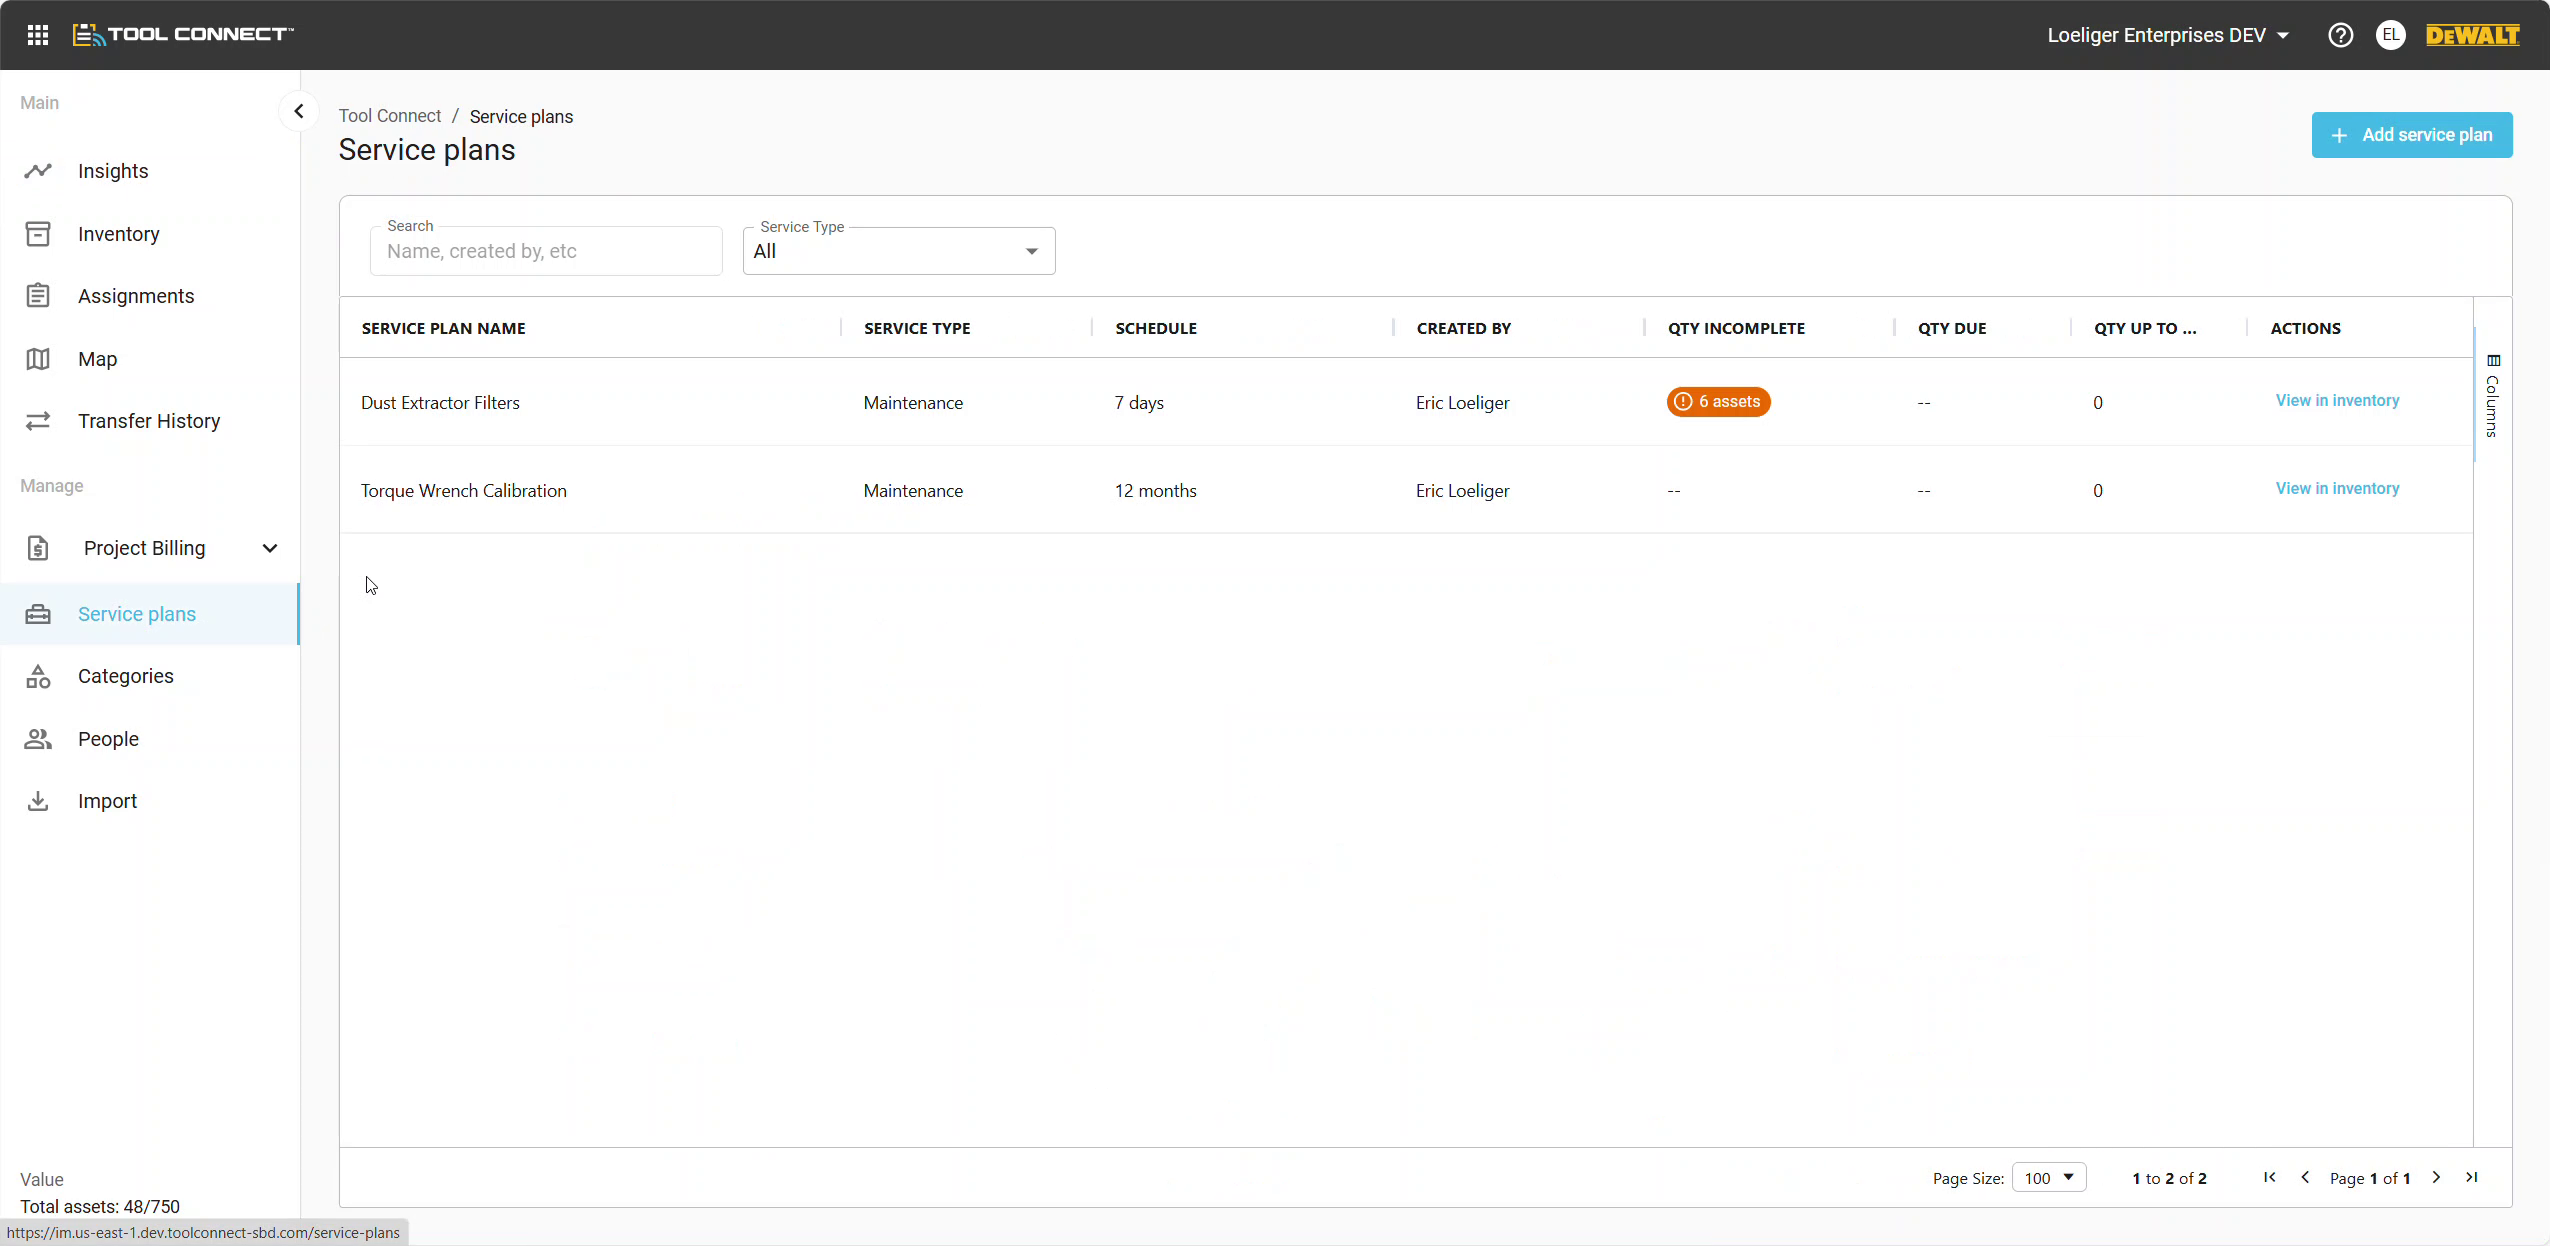This screenshot has height=1246, width=2550.
Task: Sort by Qty Up To column header
Action: pos(2145,328)
